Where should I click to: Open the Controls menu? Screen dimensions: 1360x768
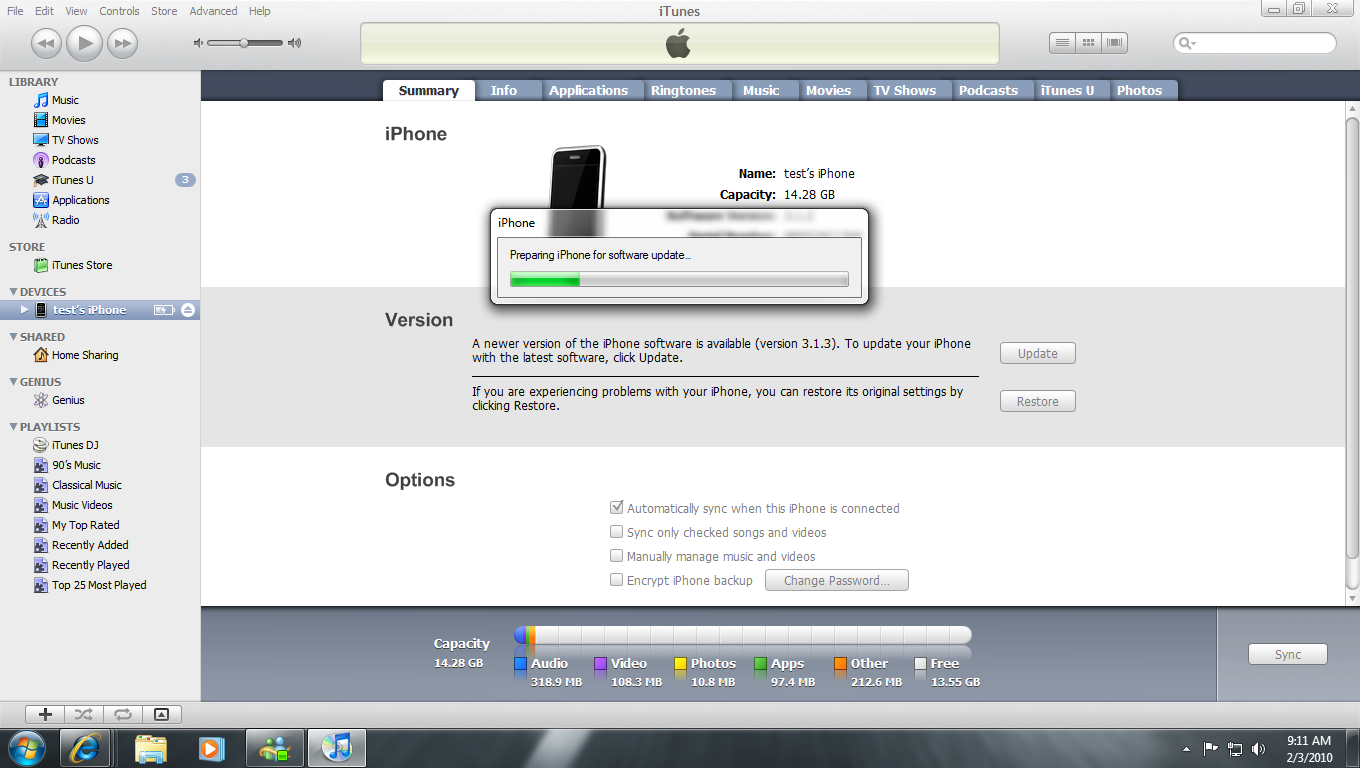(119, 11)
